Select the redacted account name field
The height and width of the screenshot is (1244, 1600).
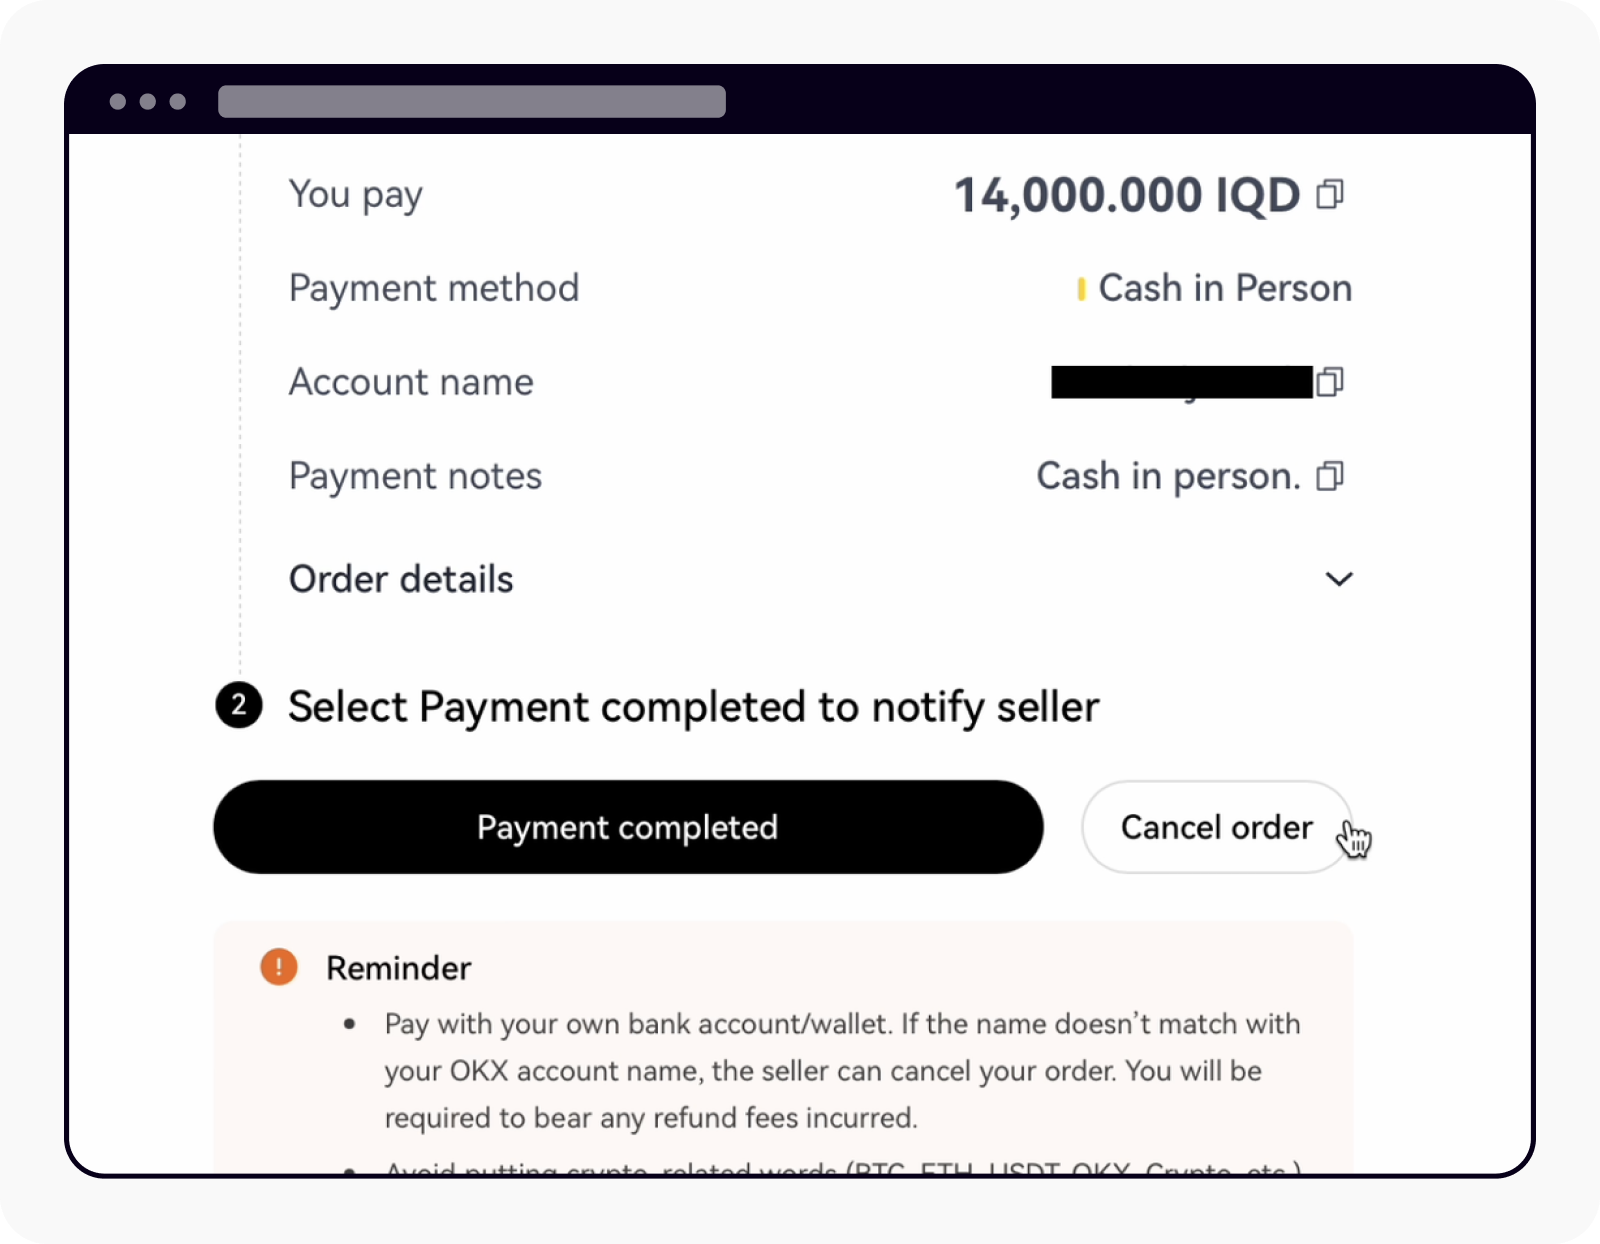click(x=1180, y=381)
